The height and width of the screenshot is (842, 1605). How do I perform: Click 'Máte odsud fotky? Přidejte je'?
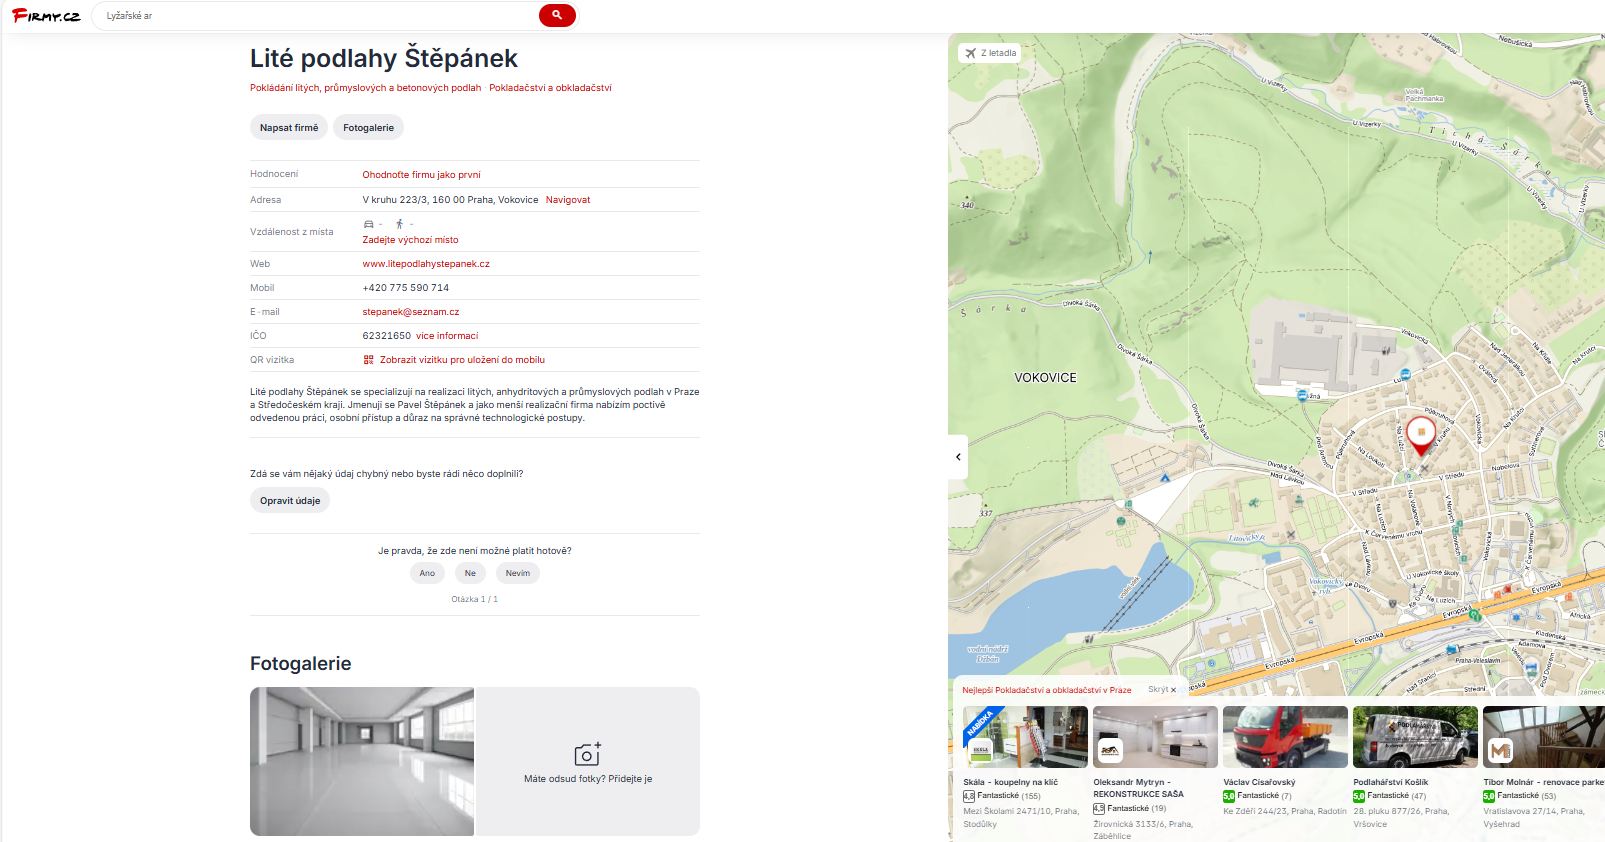point(588,779)
